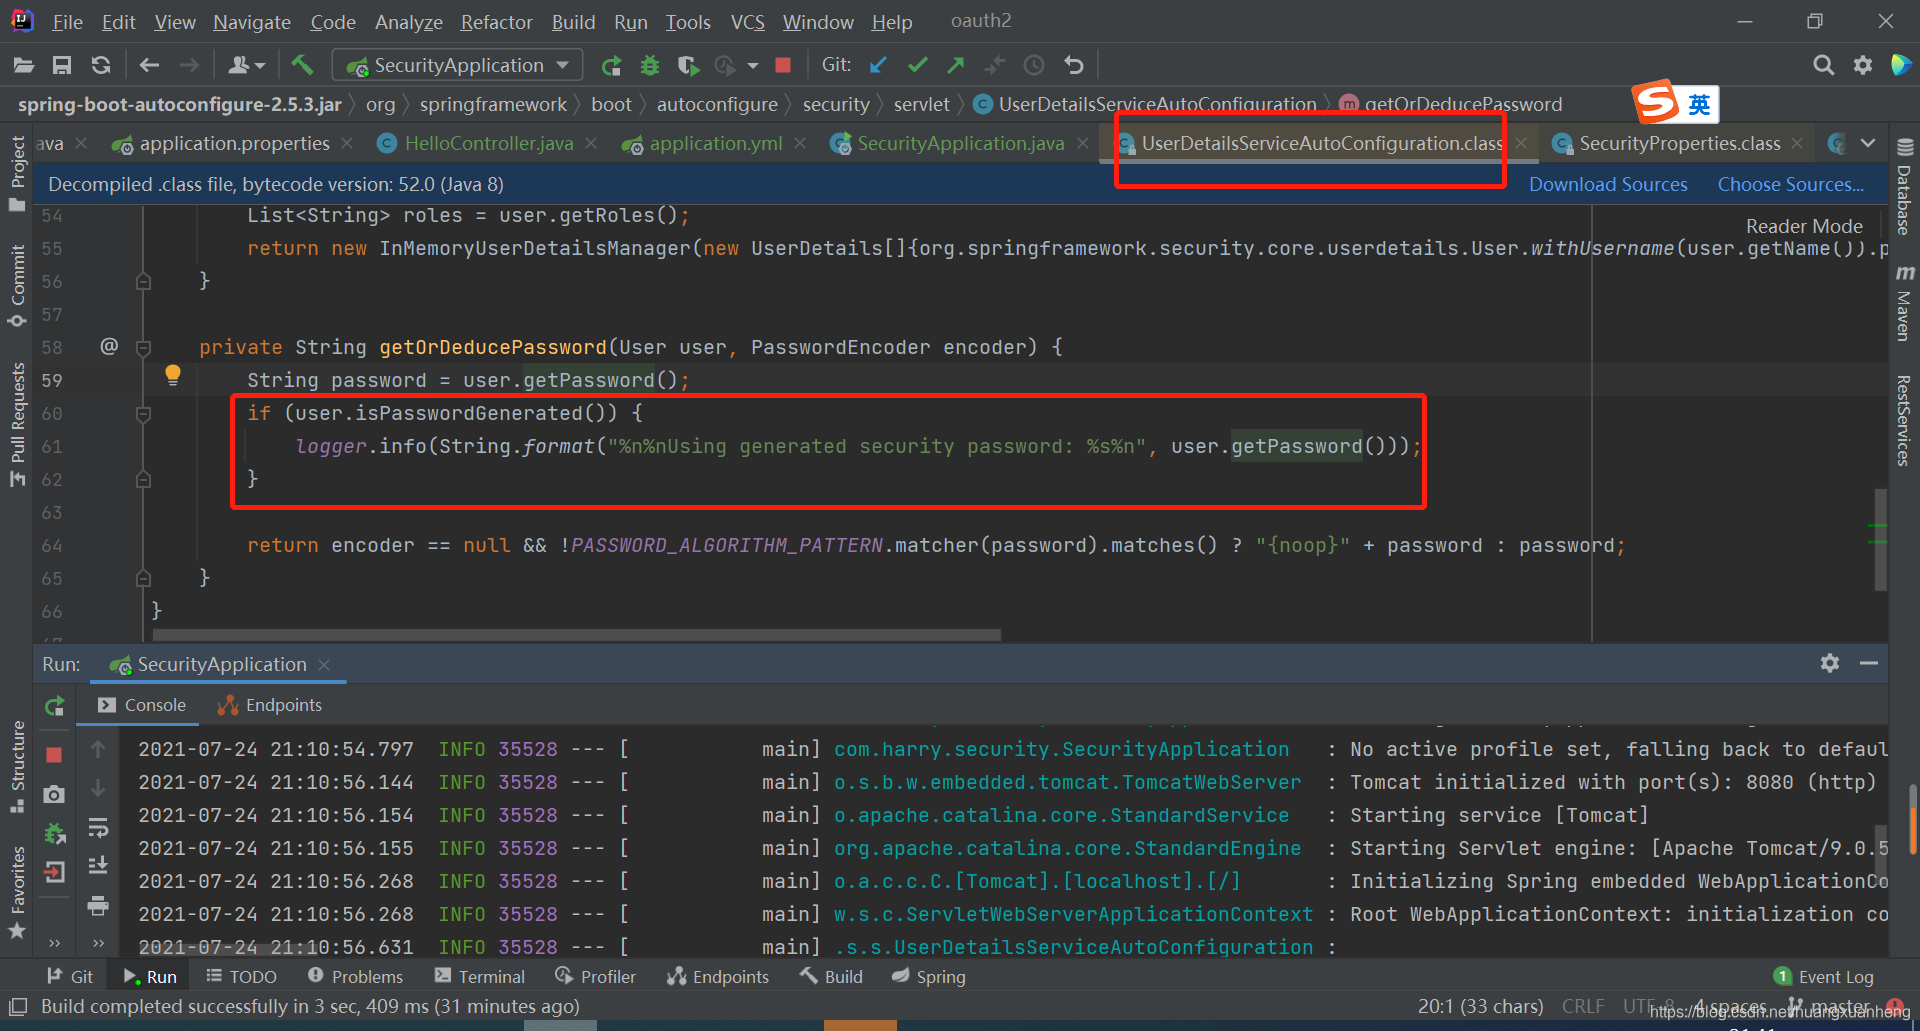Open the VCS menu
This screenshot has height=1031, width=1920.
coord(747,21)
